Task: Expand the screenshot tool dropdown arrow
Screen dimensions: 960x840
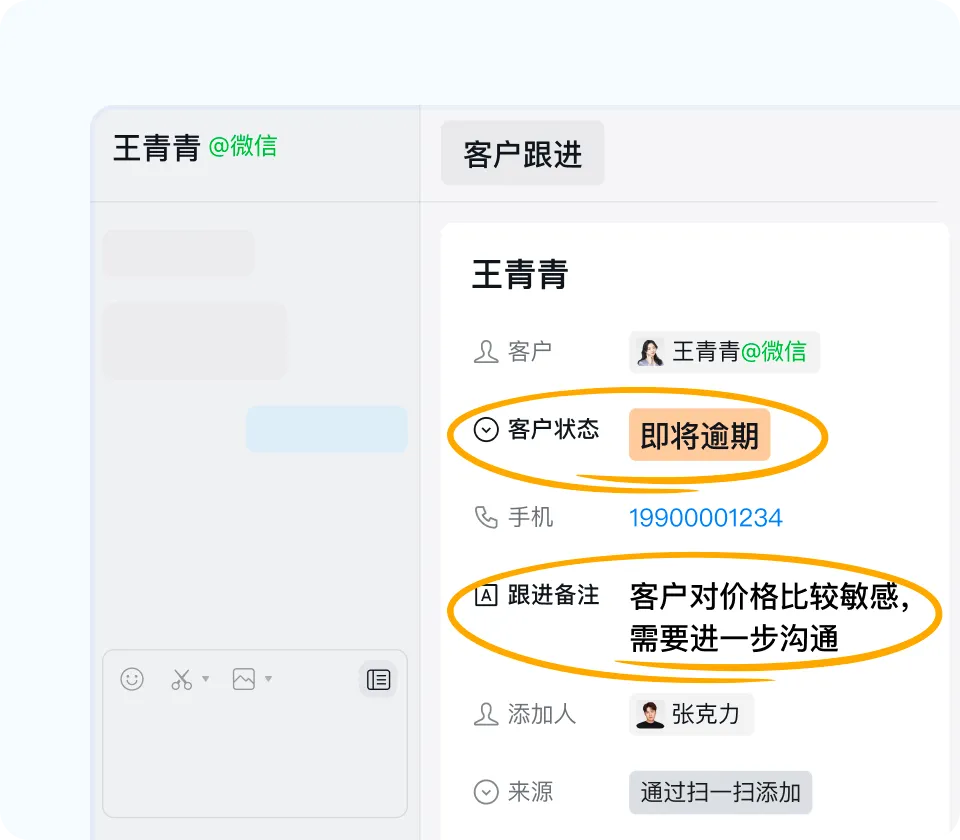Action: [x=204, y=679]
